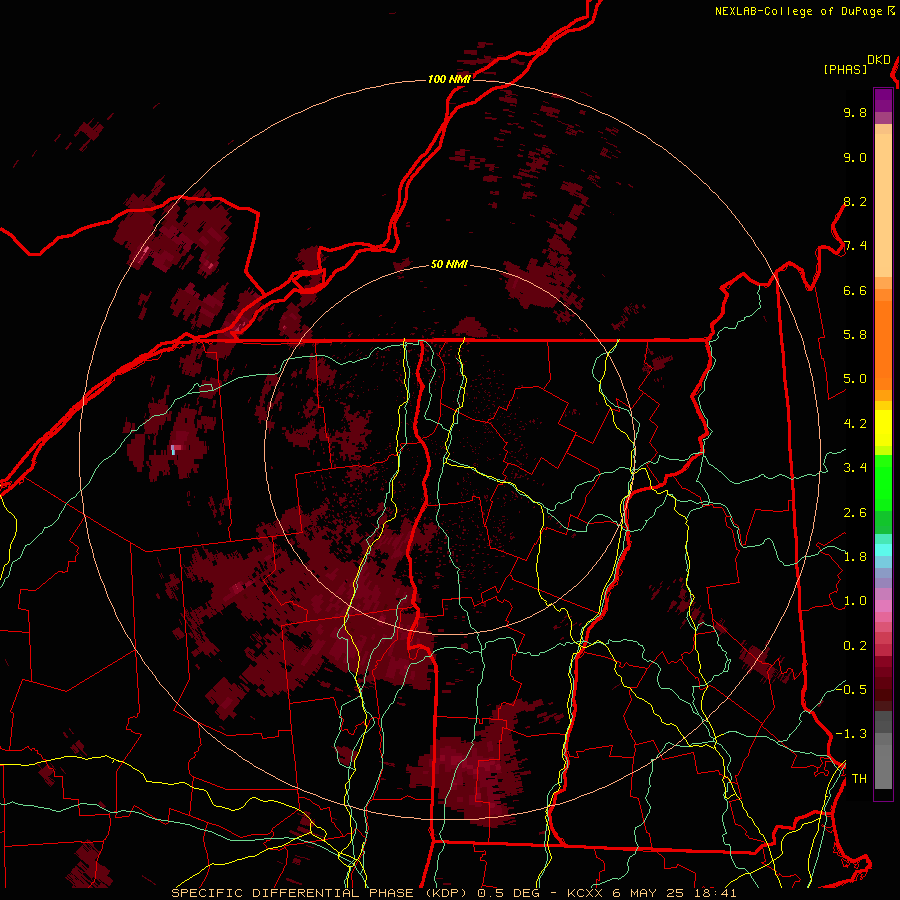Click the [PHAS] legend unit label
Screen dimensions: 900x900
[x=845, y=70]
